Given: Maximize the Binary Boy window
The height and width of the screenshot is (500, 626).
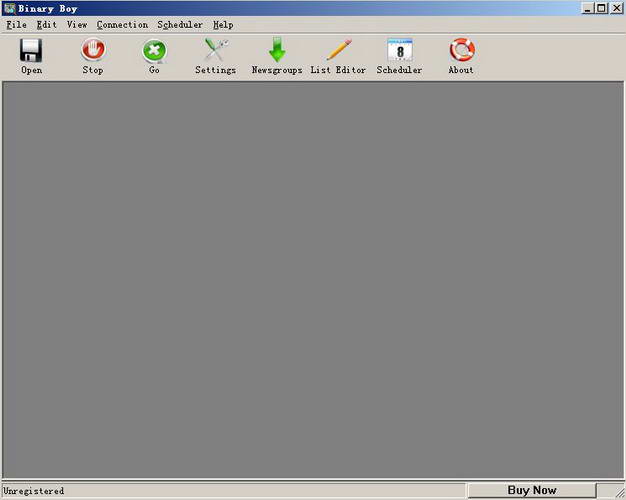Looking at the screenshot, I should click(601, 8).
